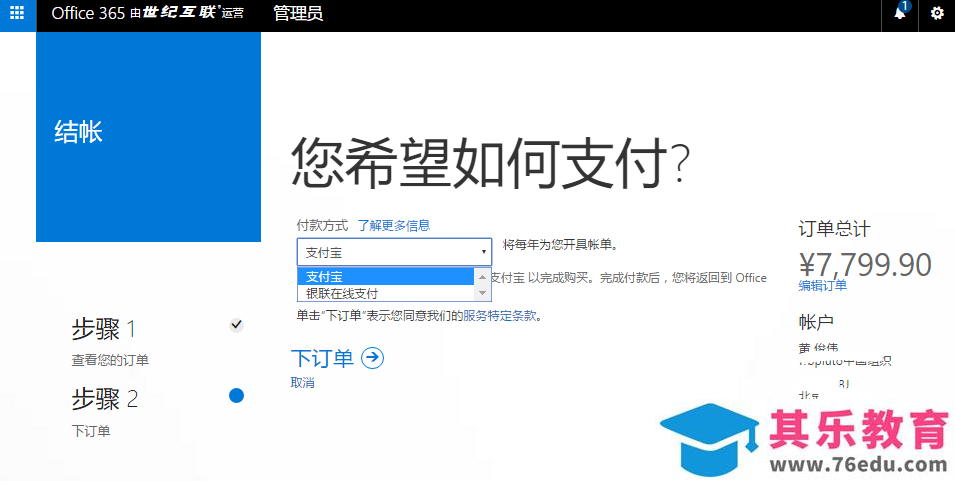Click the 订单总计 heading
Screen dimensions: 955x481
(834, 230)
